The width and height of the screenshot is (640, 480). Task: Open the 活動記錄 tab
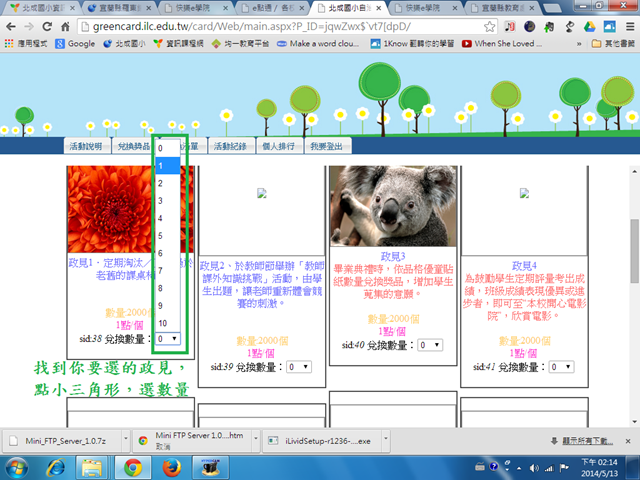pyautogui.click(x=232, y=146)
